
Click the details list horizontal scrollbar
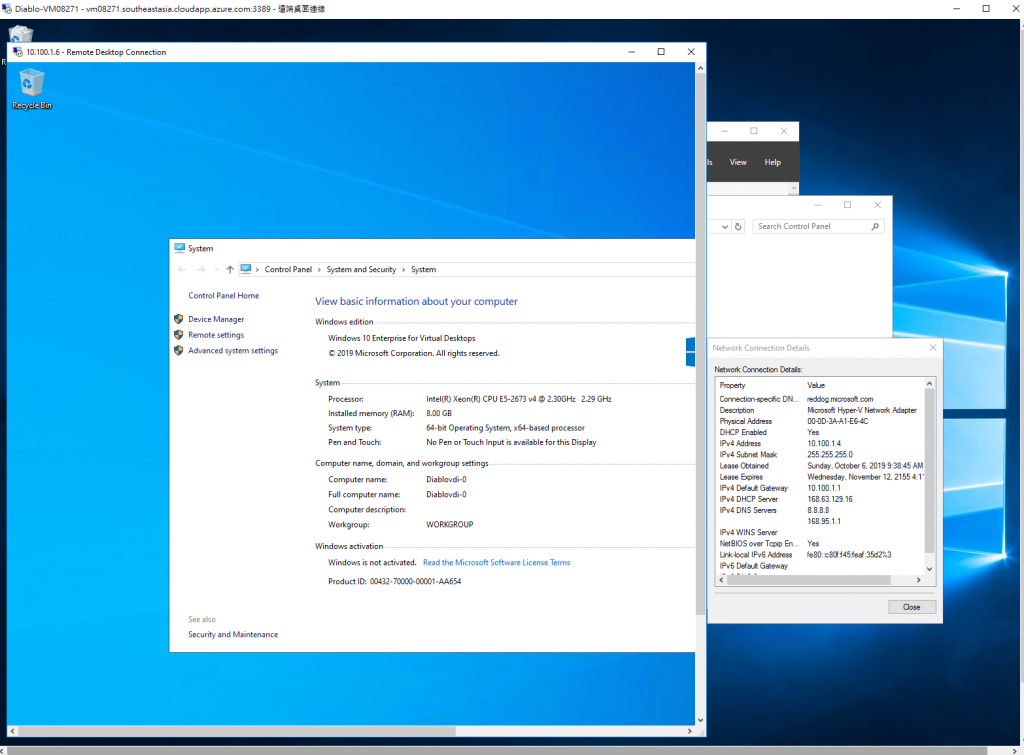[x=808, y=580]
